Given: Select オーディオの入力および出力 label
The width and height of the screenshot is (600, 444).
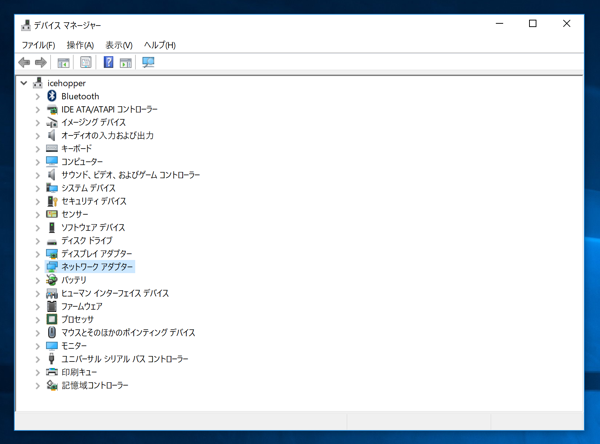Looking at the screenshot, I should point(108,135).
